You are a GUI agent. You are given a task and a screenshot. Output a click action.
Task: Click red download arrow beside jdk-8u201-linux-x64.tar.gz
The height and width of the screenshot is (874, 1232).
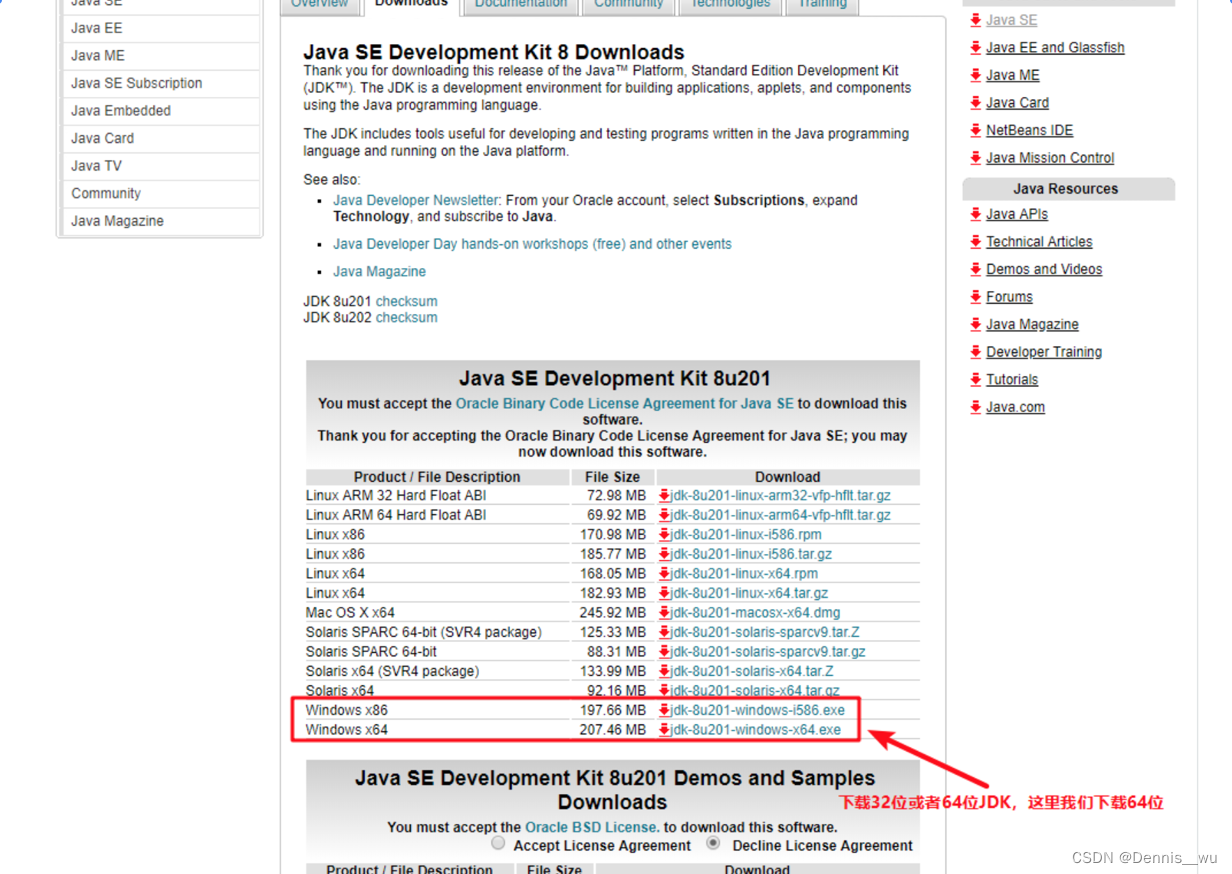tap(664, 593)
